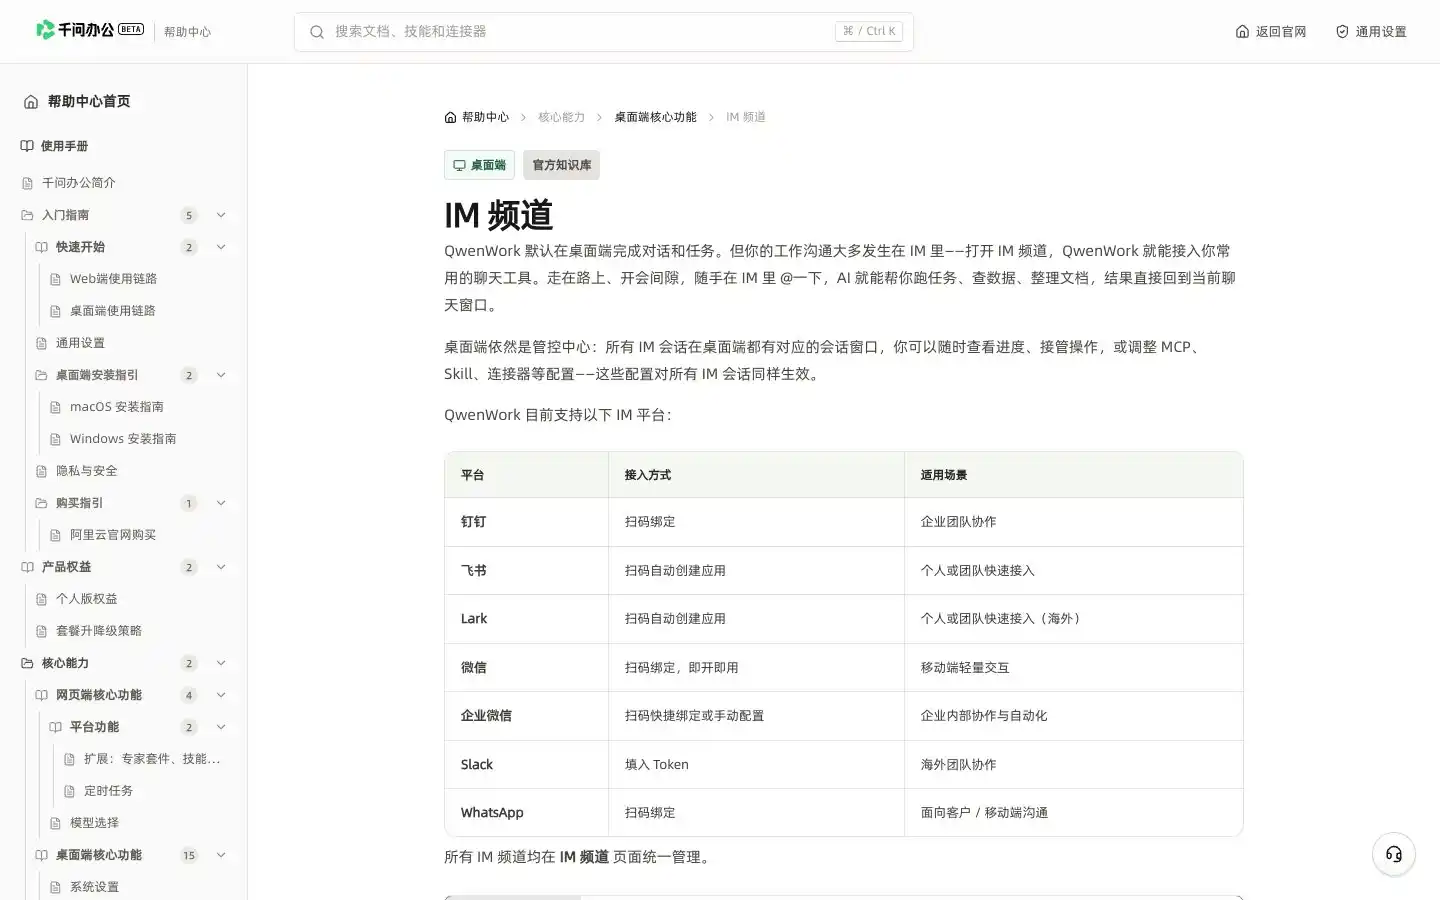The image size is (1440, 900).
Task: Click the folder icon next to 购买指引
Action: tap(41, 503)
